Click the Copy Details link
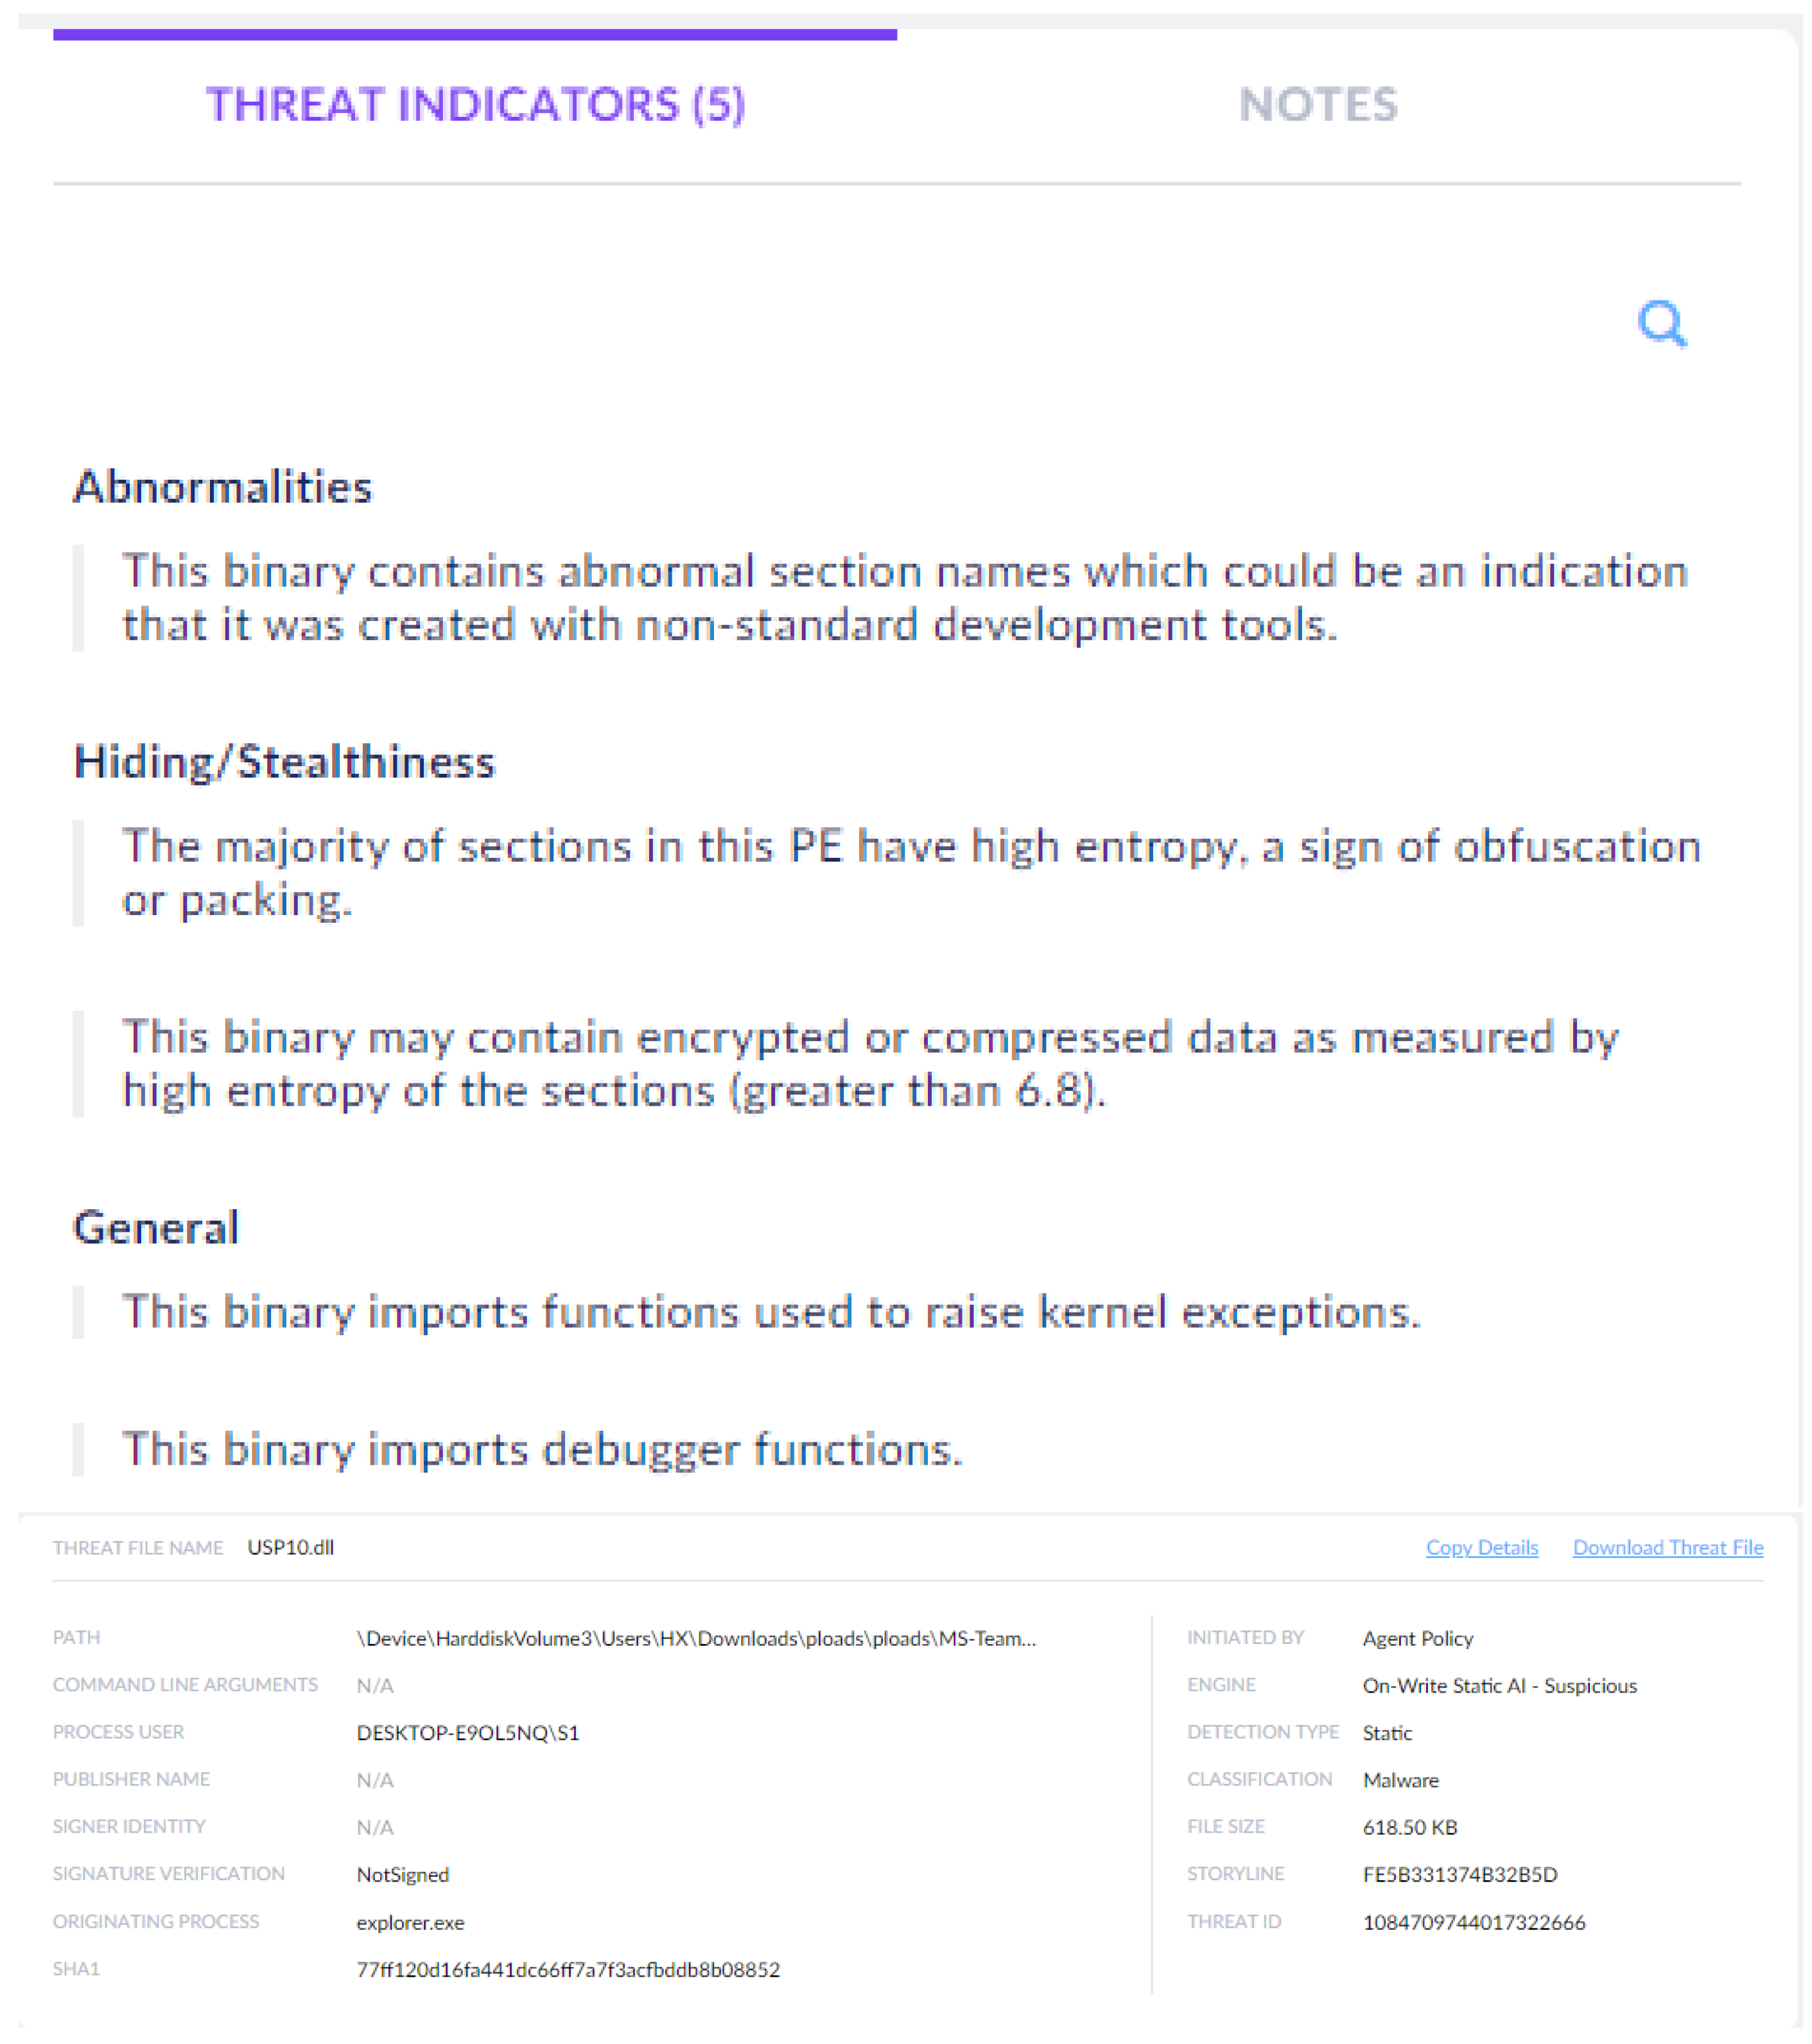This screenshot has width=1812, height=2044. coord(1481,1547)
